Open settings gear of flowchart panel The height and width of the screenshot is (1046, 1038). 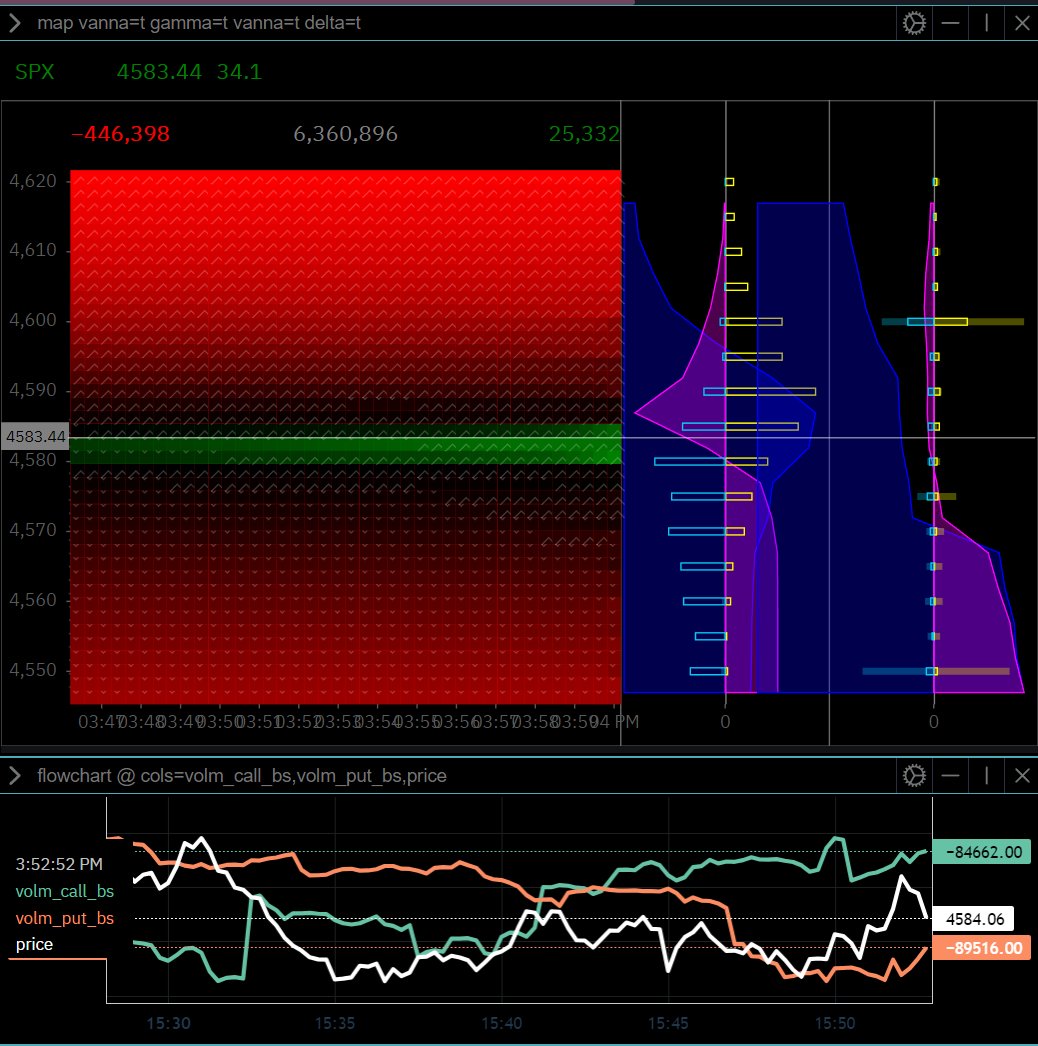pos(914,776)
